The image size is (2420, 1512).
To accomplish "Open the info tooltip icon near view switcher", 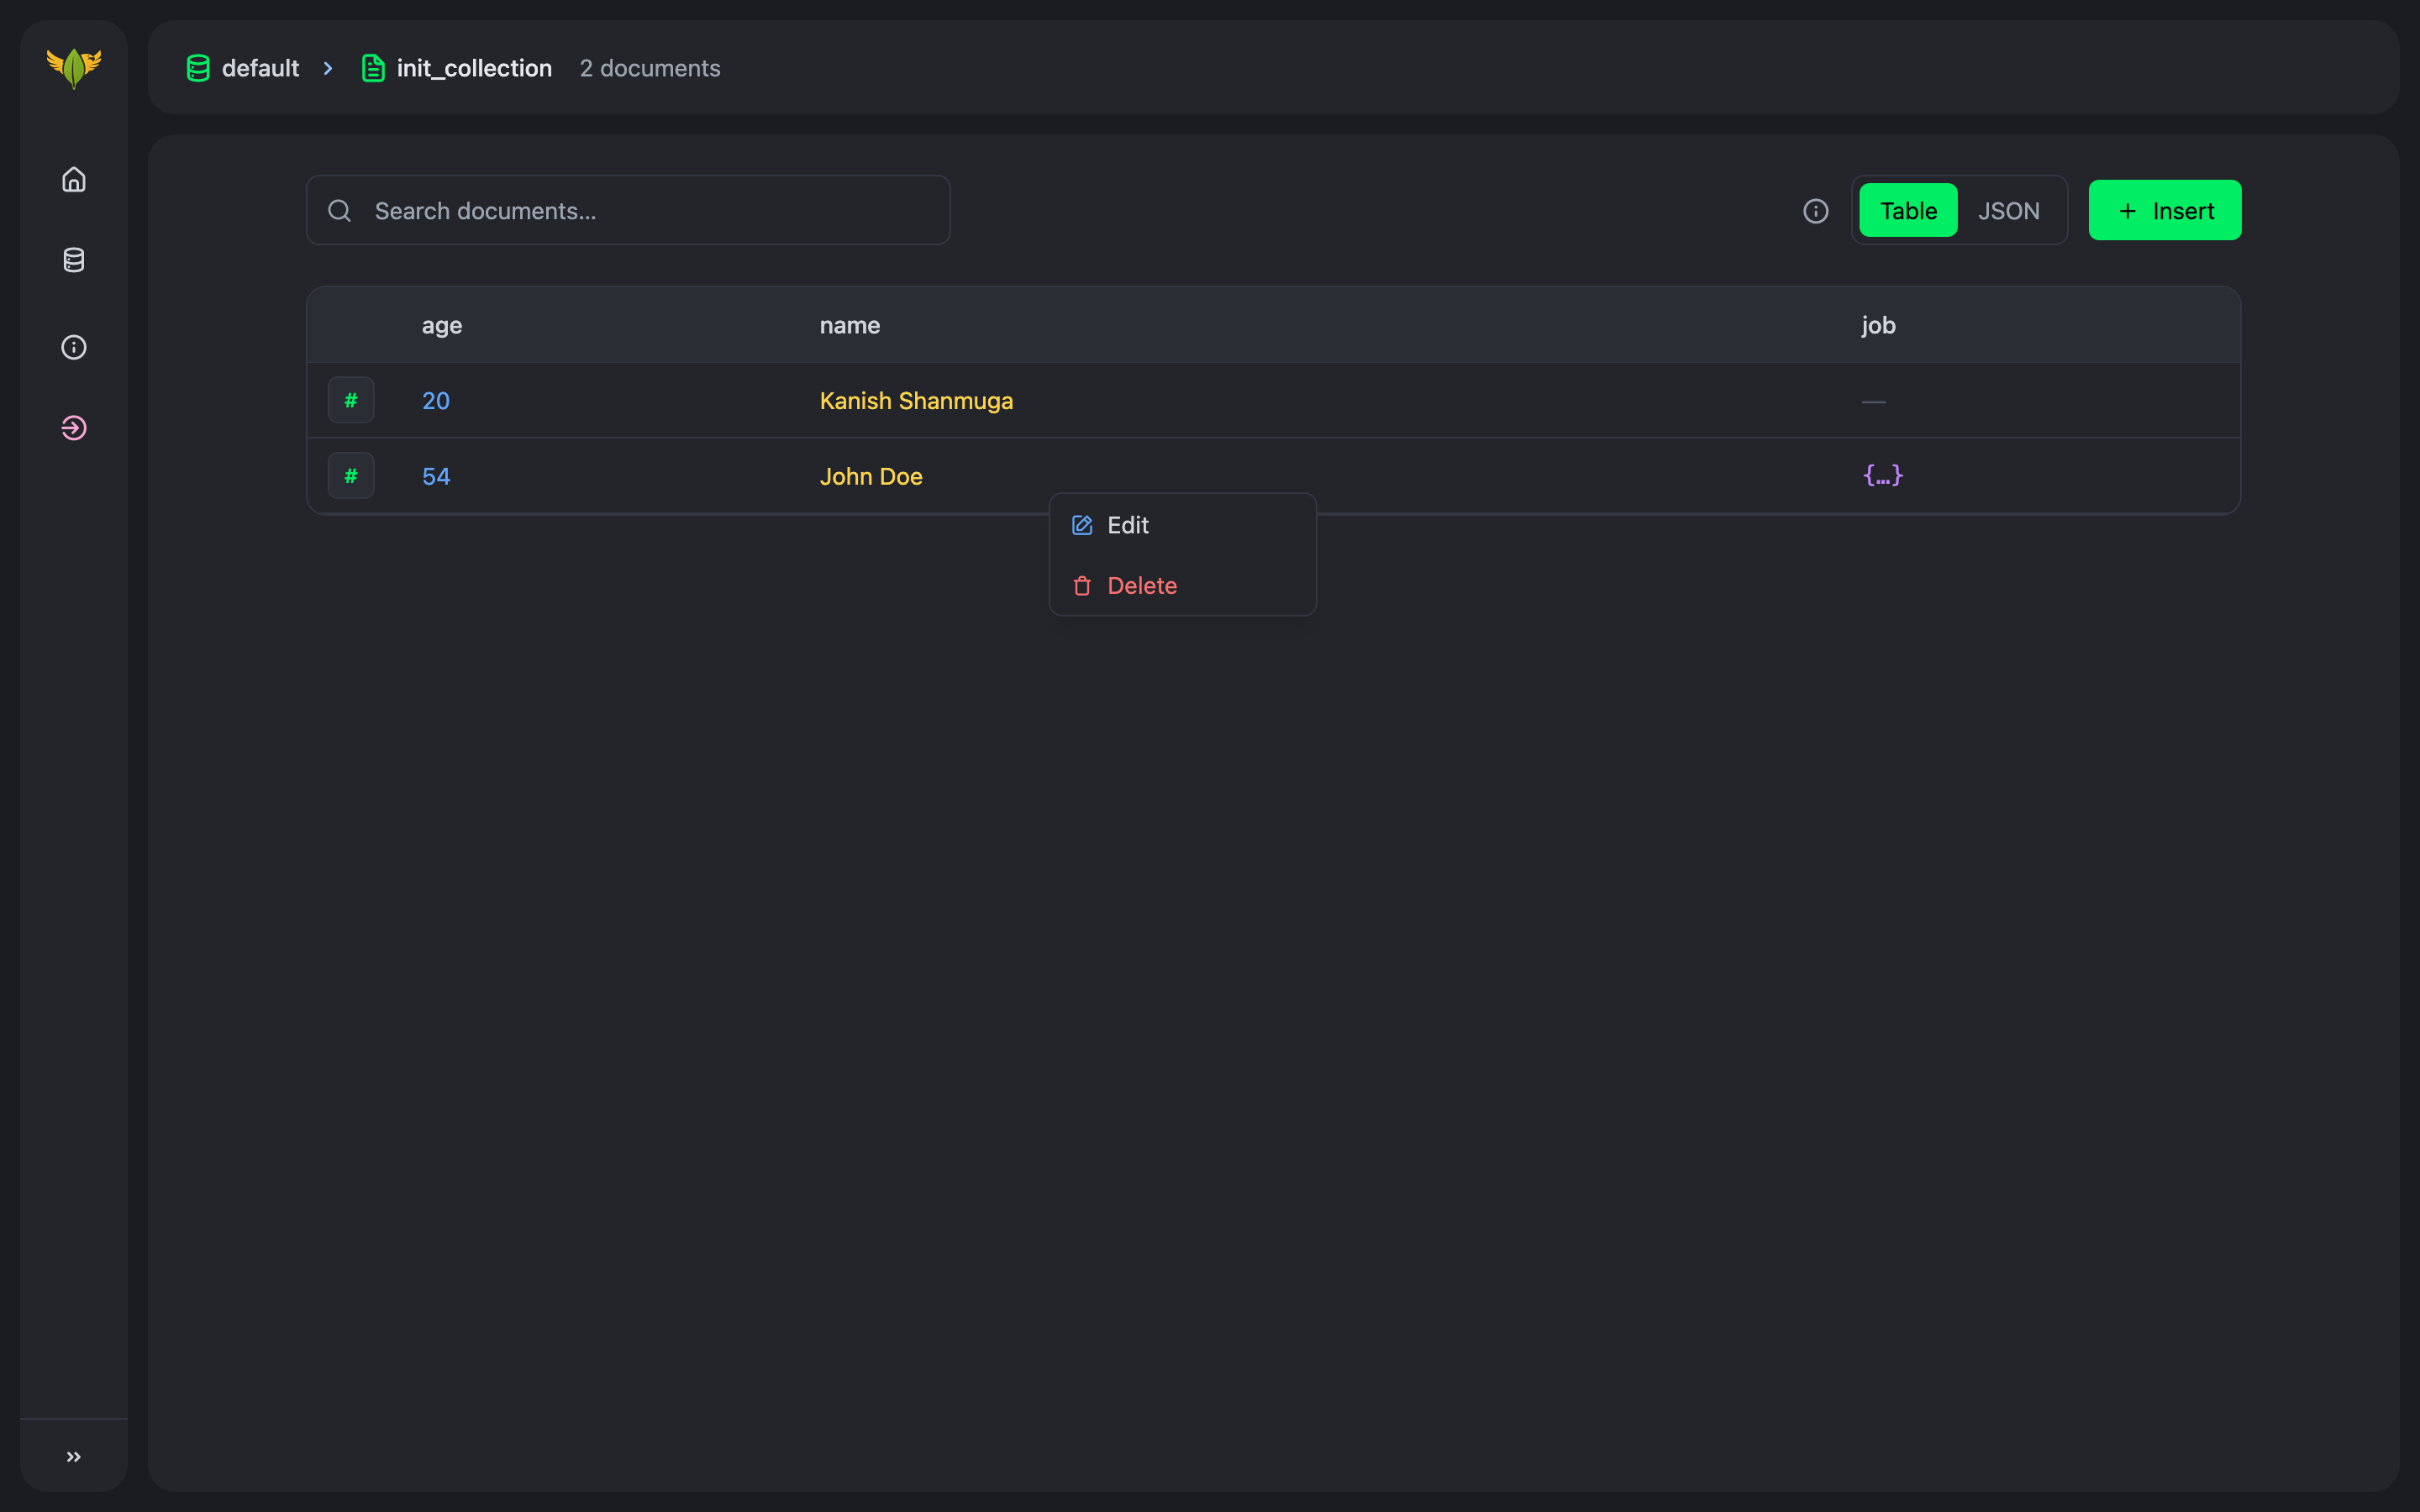I will coord(1815,210).
